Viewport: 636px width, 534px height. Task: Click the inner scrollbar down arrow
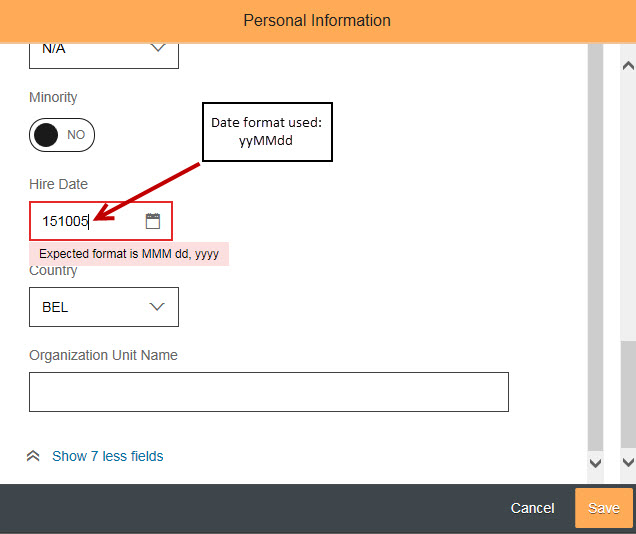[595, 463]
